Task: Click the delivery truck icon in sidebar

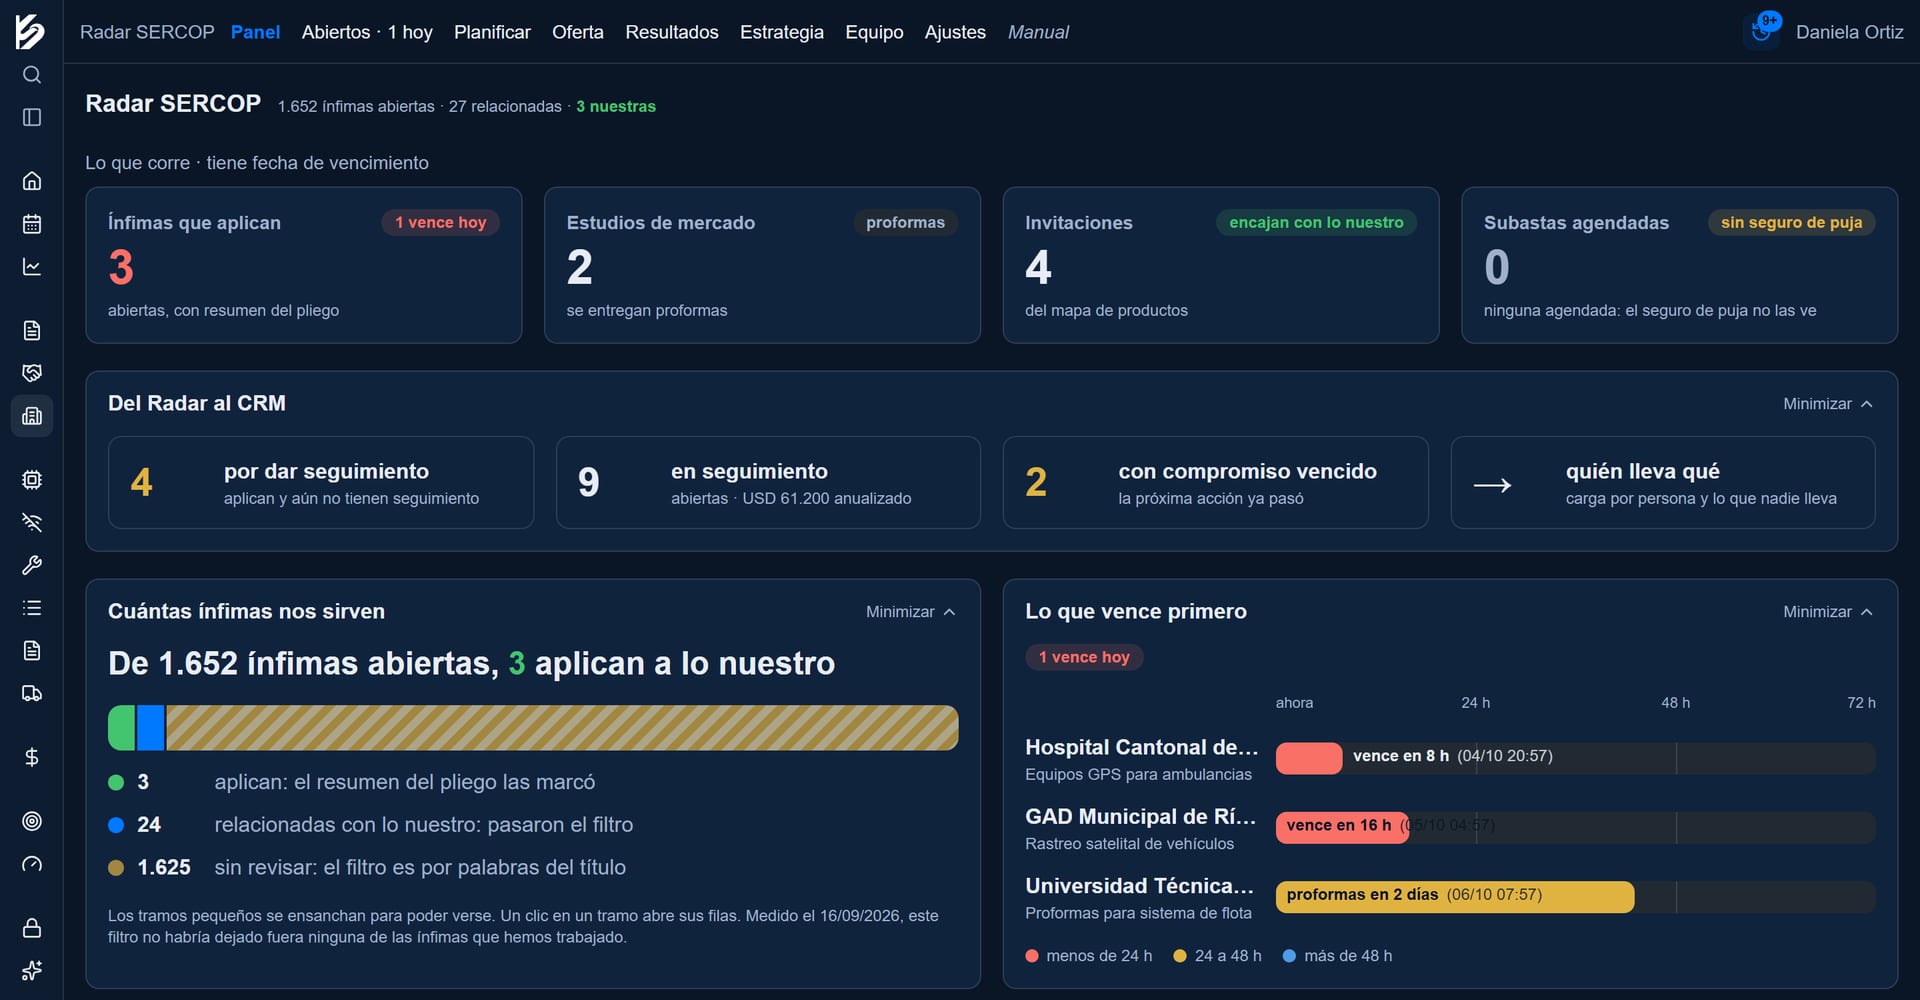Action: tap(32, 694)
